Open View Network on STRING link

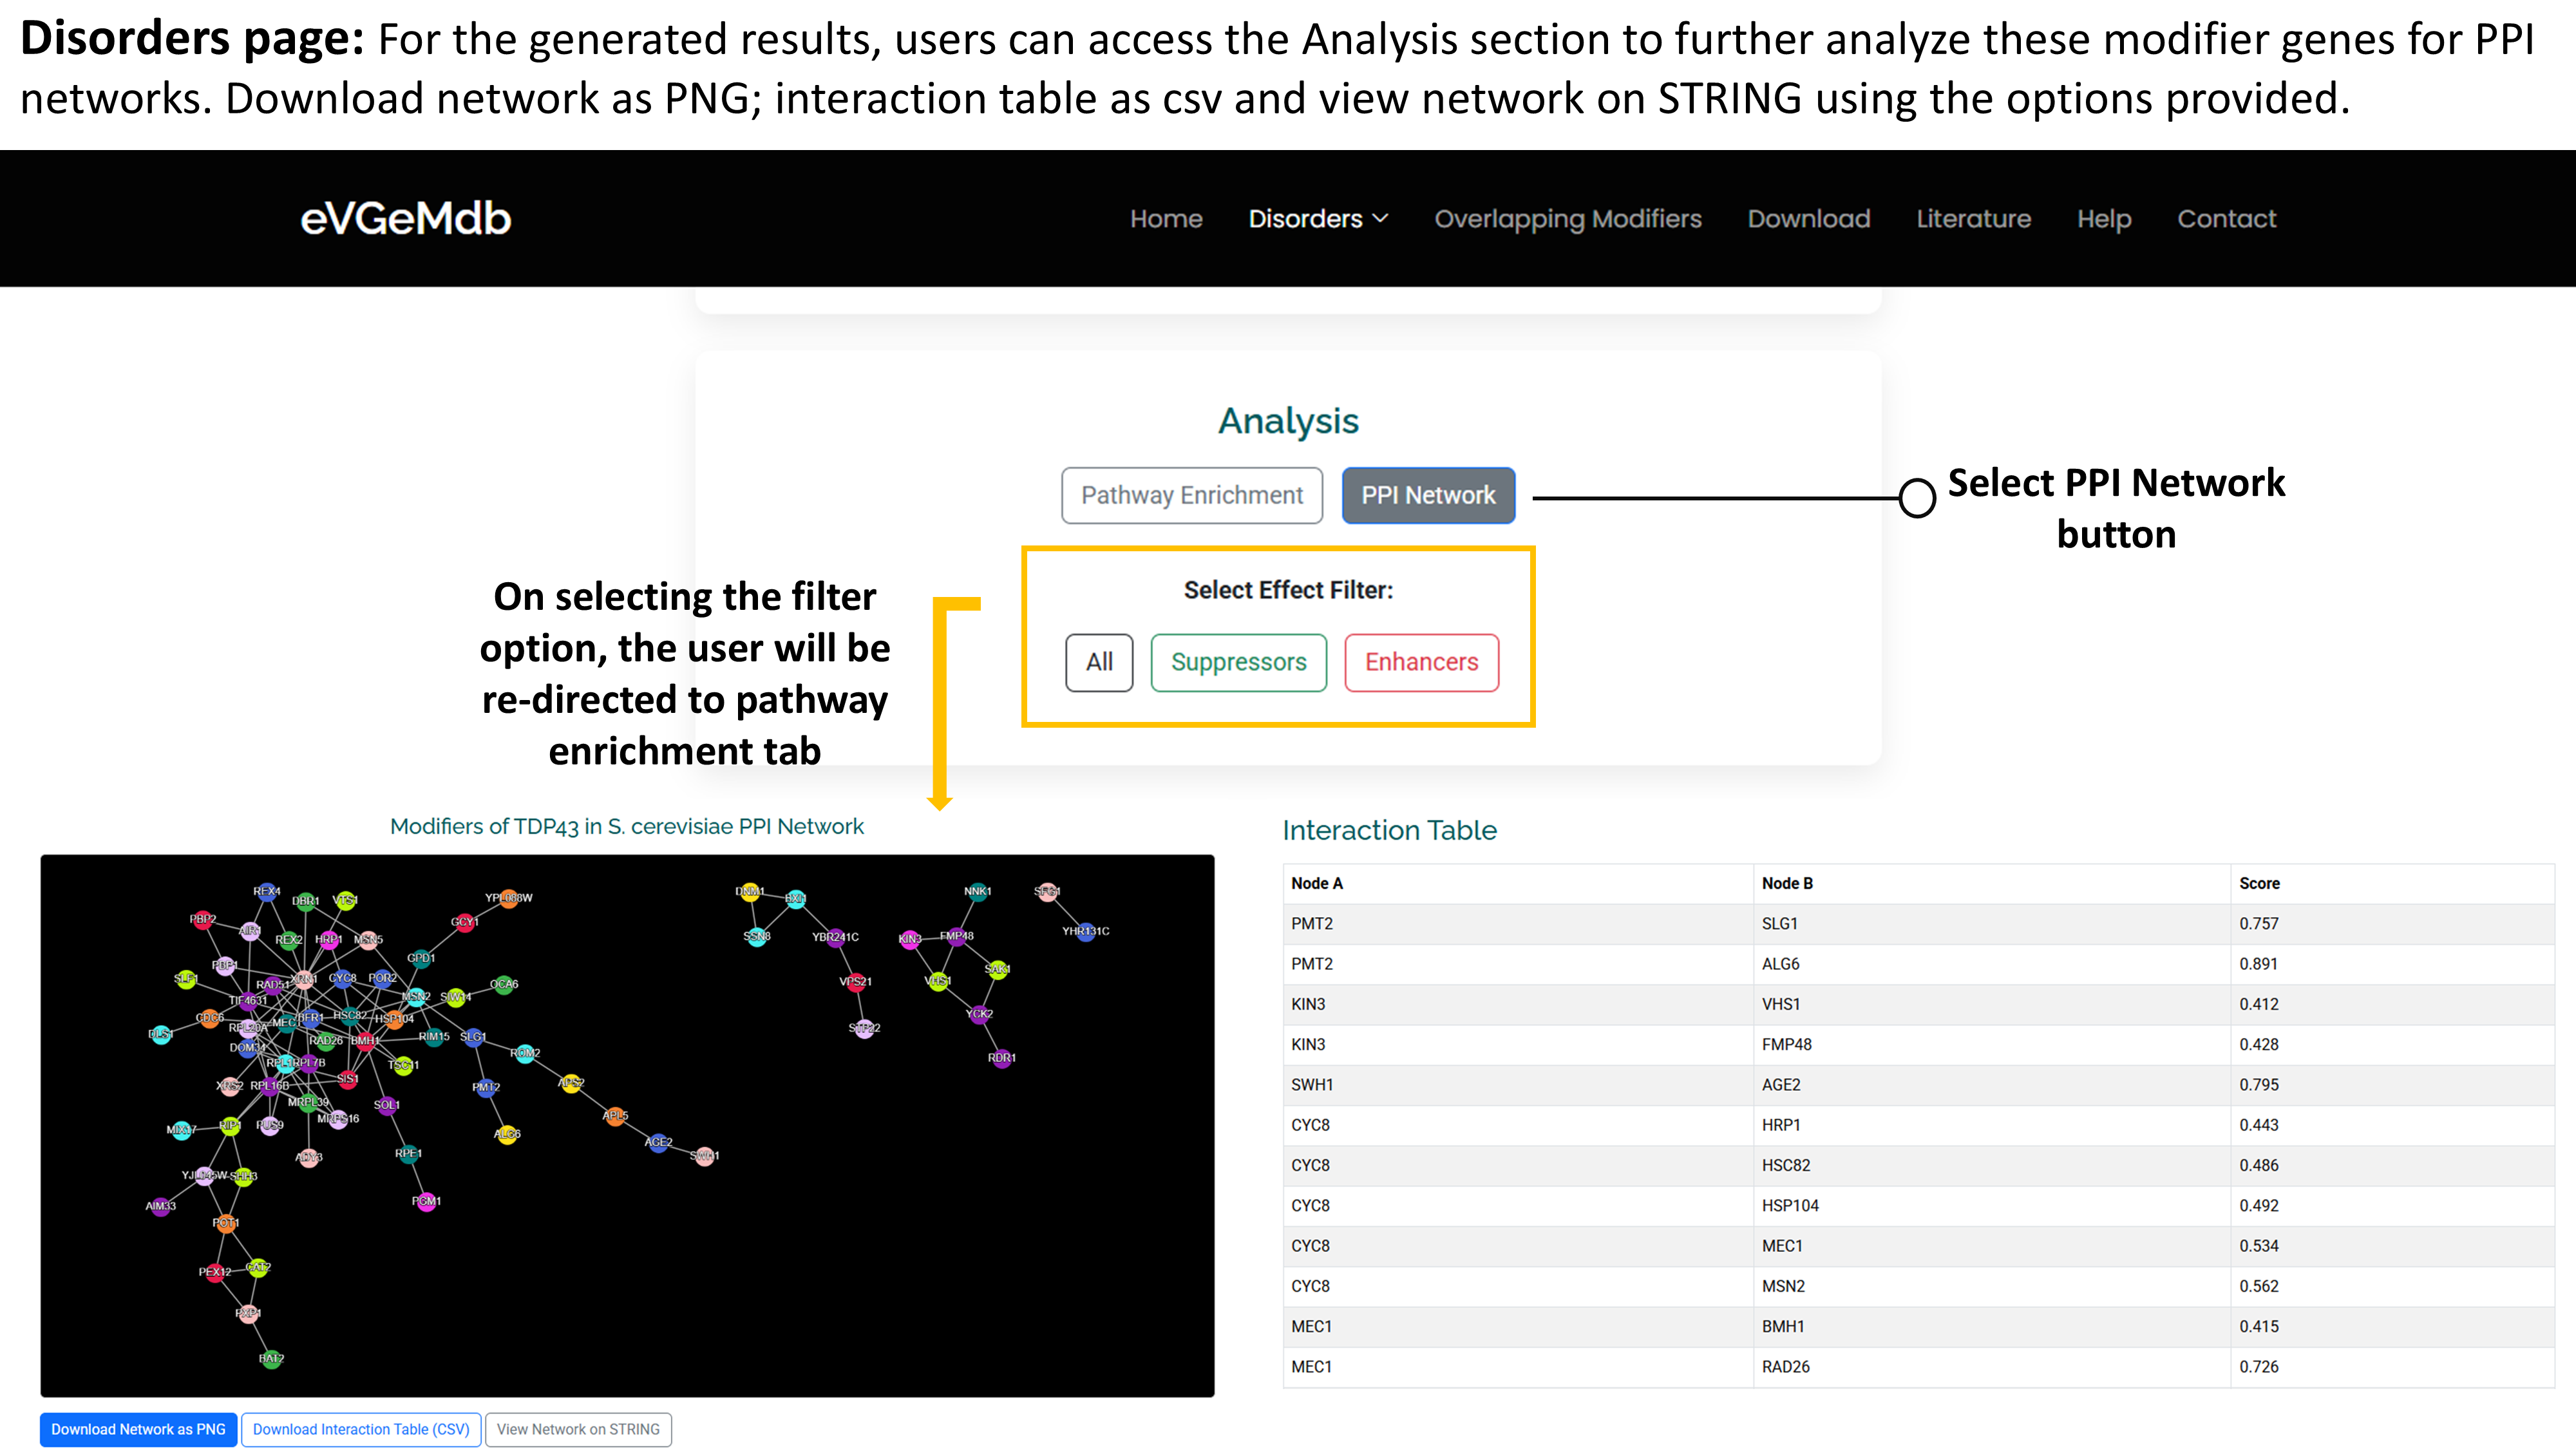(x=578, y=1429)
